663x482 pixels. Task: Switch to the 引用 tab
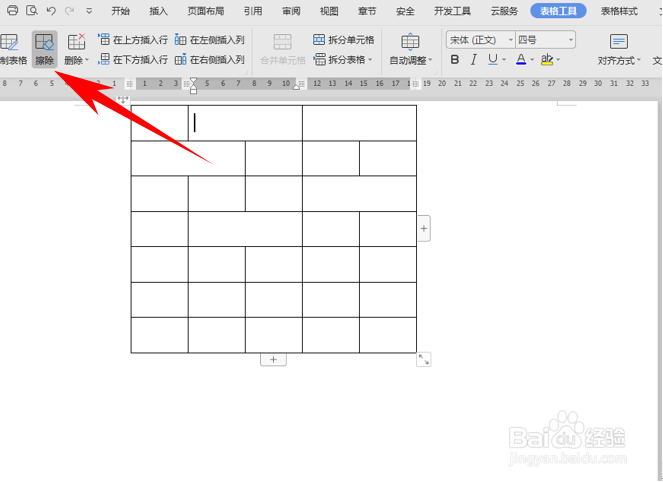coord(253,11)
